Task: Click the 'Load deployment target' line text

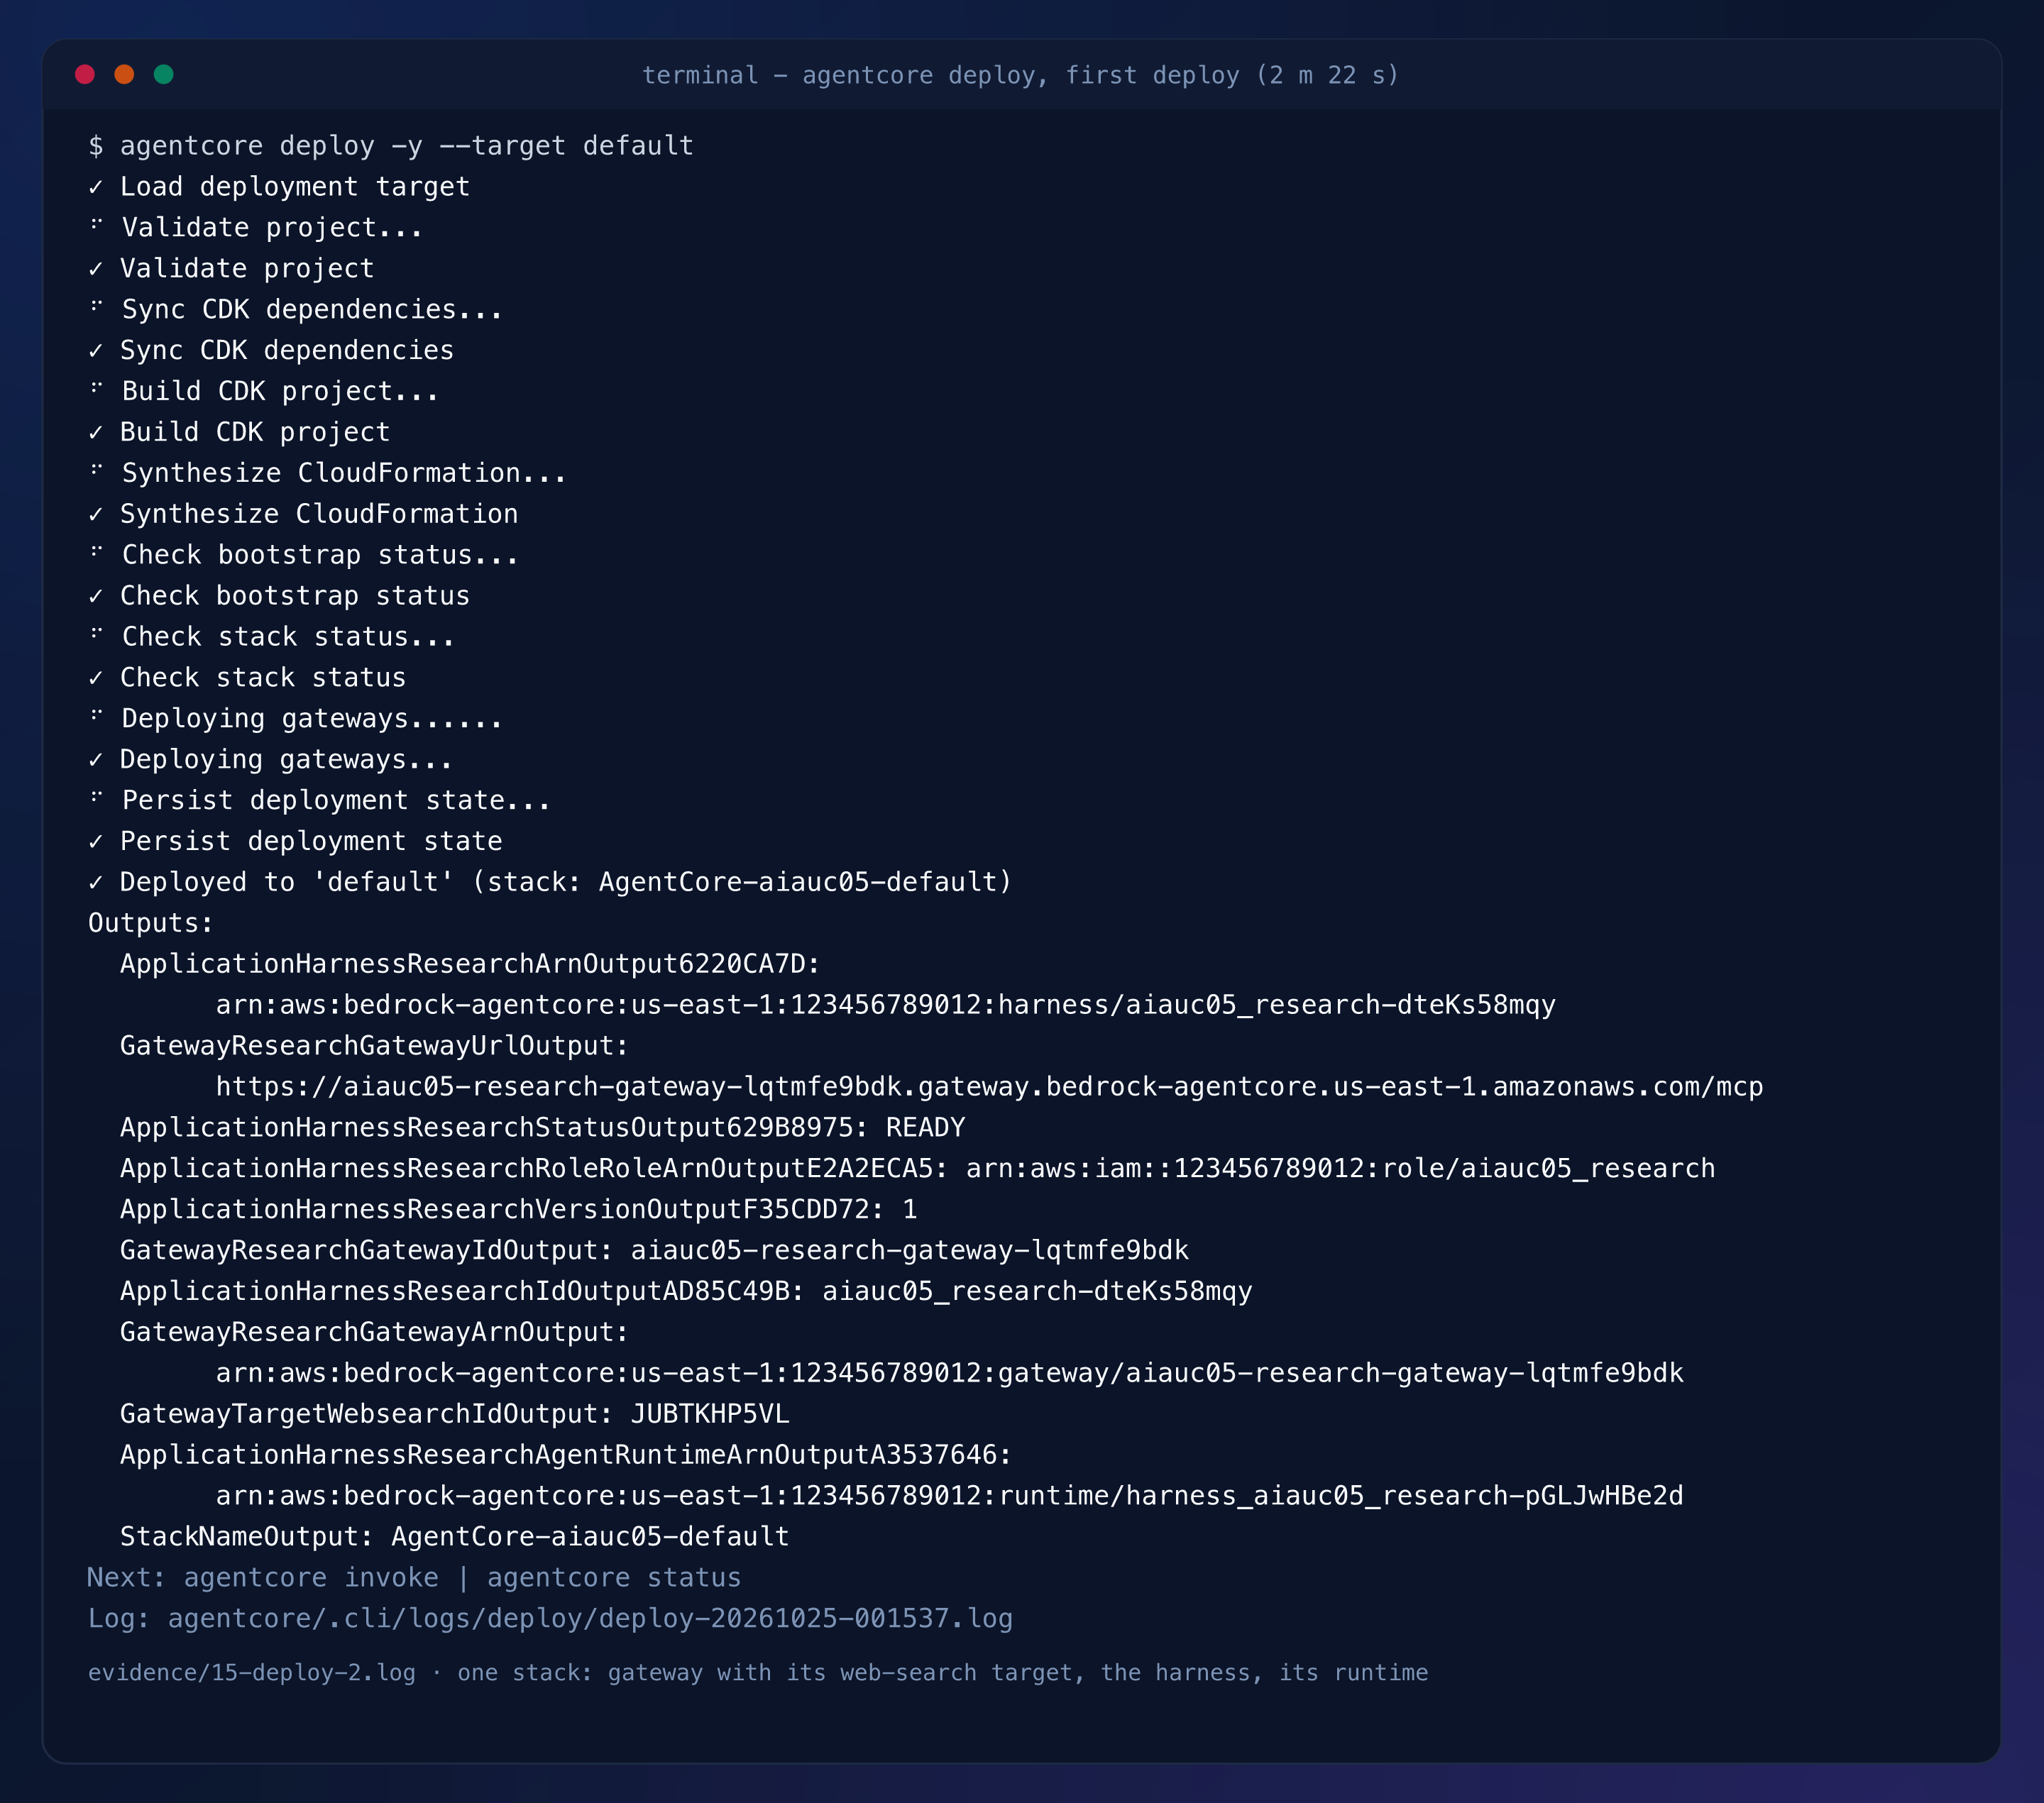Action: point(295,187)
